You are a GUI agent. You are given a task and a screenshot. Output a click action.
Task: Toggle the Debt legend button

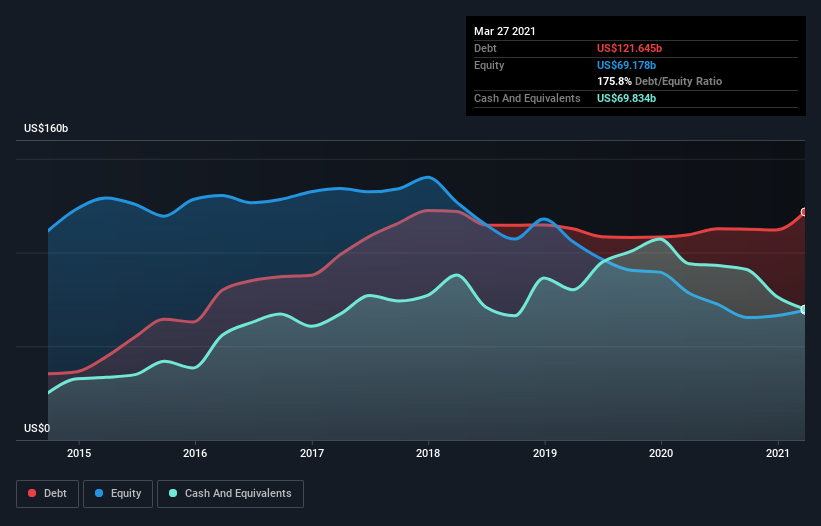click(x=47, y=494)
